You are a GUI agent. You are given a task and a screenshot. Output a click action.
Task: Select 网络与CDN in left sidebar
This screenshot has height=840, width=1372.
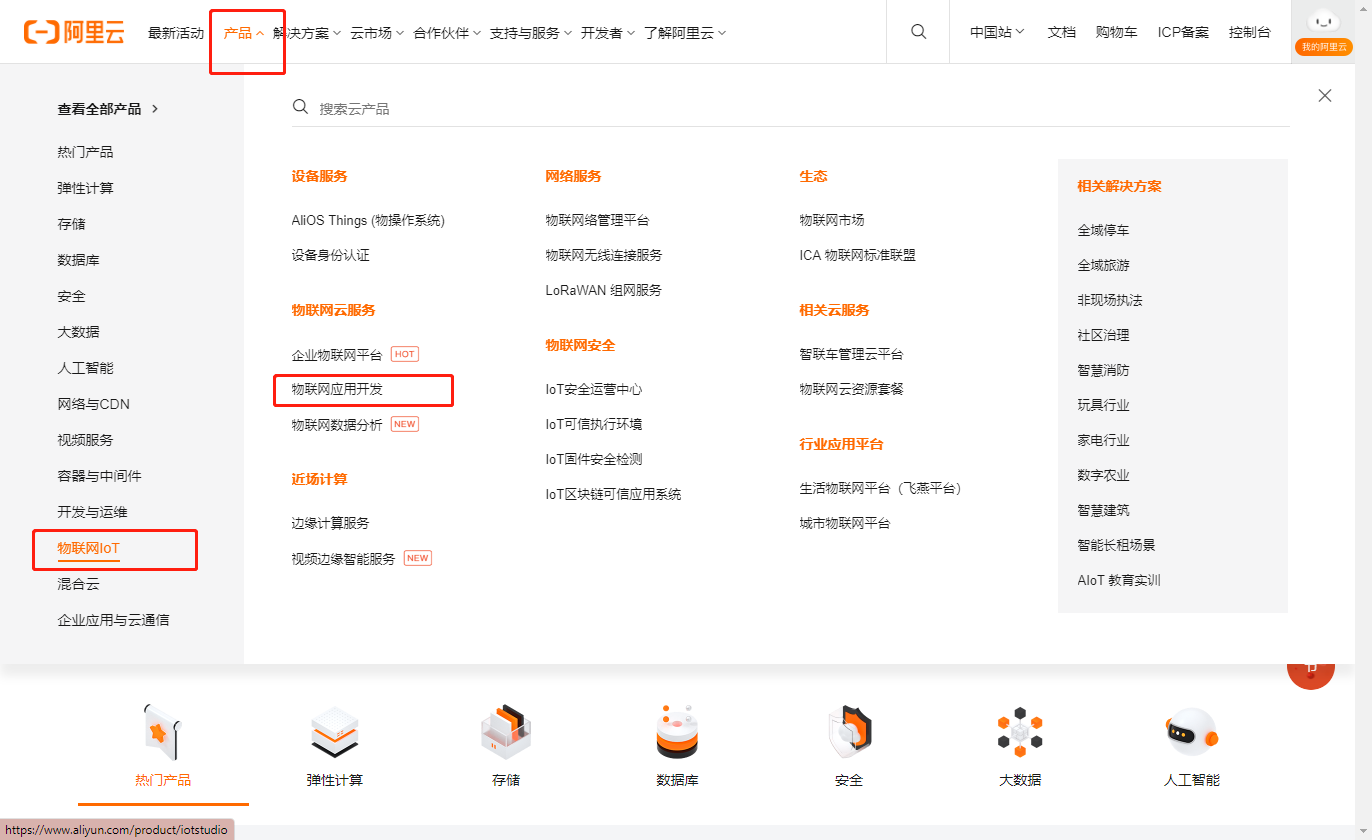[x=94, y=404]
